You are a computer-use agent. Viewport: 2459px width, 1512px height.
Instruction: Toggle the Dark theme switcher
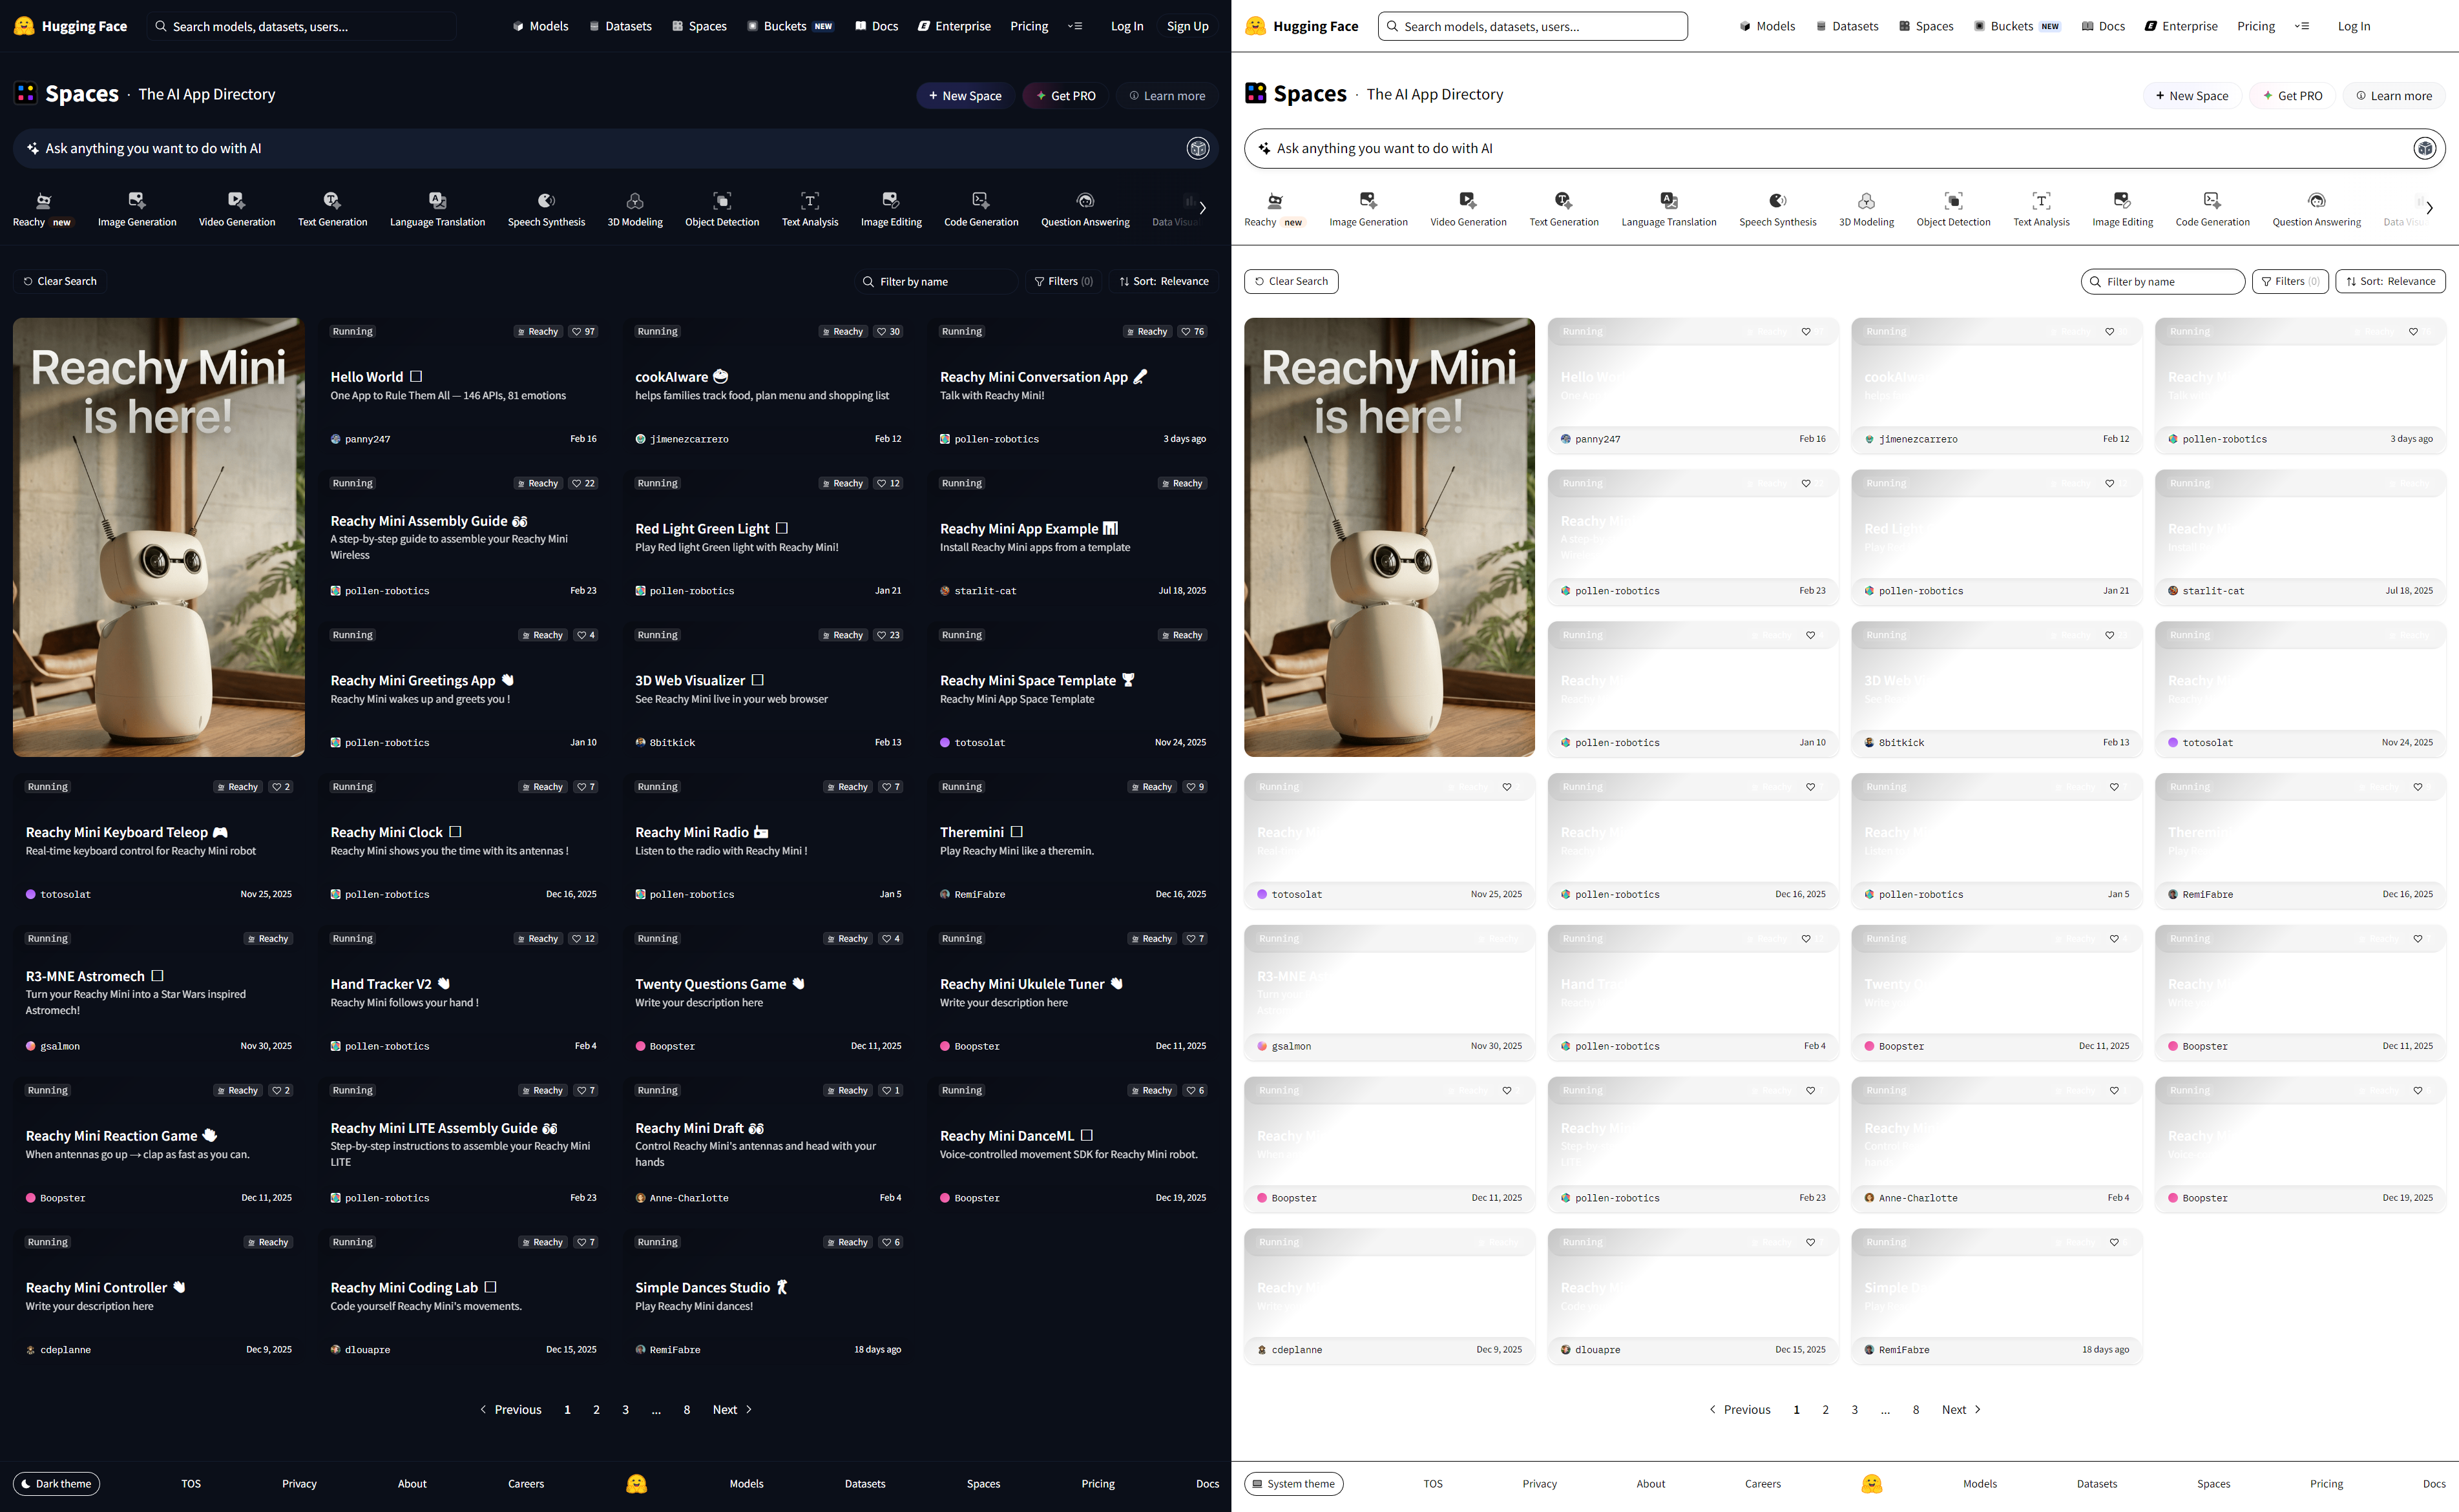(57, 1484)
